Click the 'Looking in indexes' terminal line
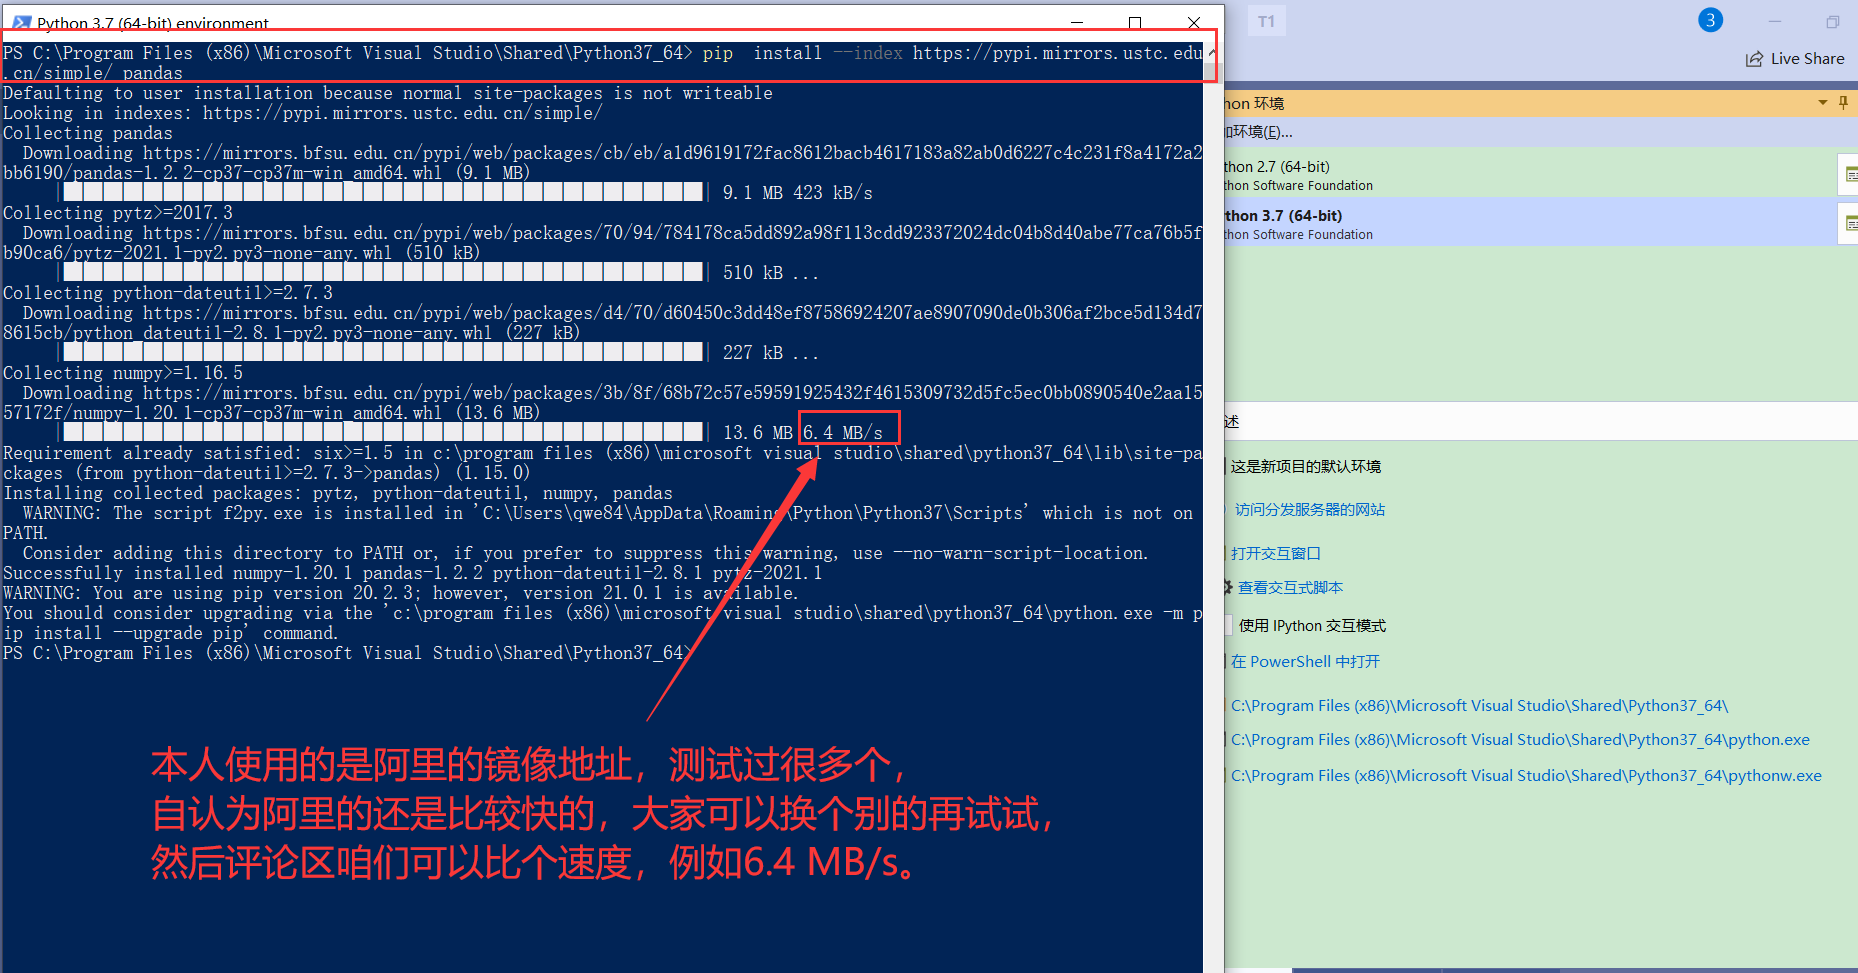 coord(303,113)
